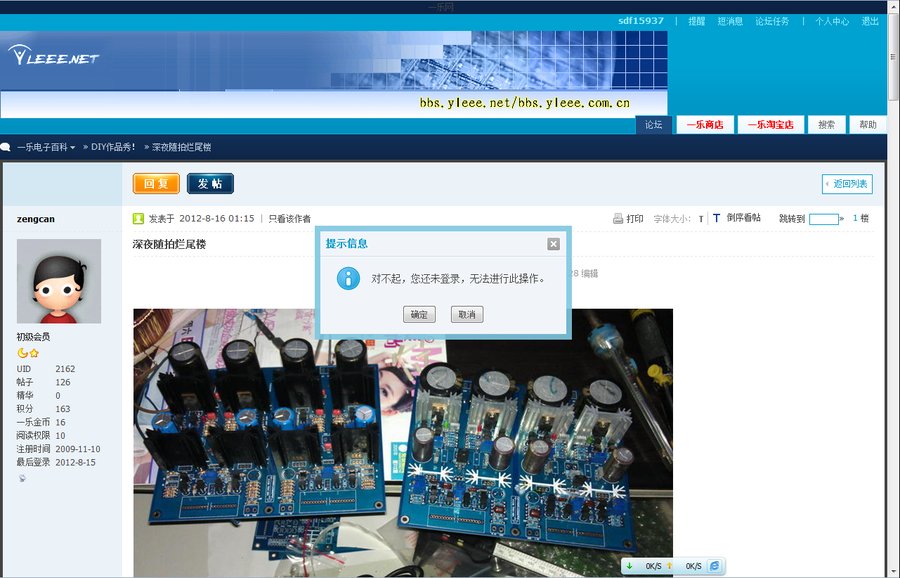Click the star rating icon under the moon
This screenshot has width=900, height=578.
click(33, 352)
